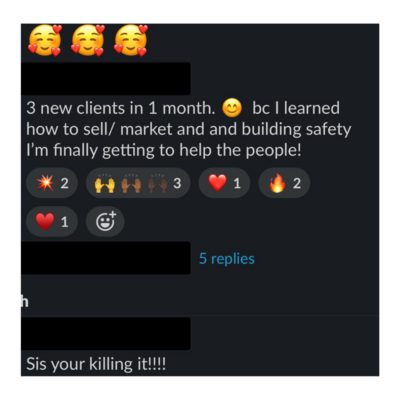
Task: Select the '3 new clients in 1 month' message
Action: tap(189, 129)
